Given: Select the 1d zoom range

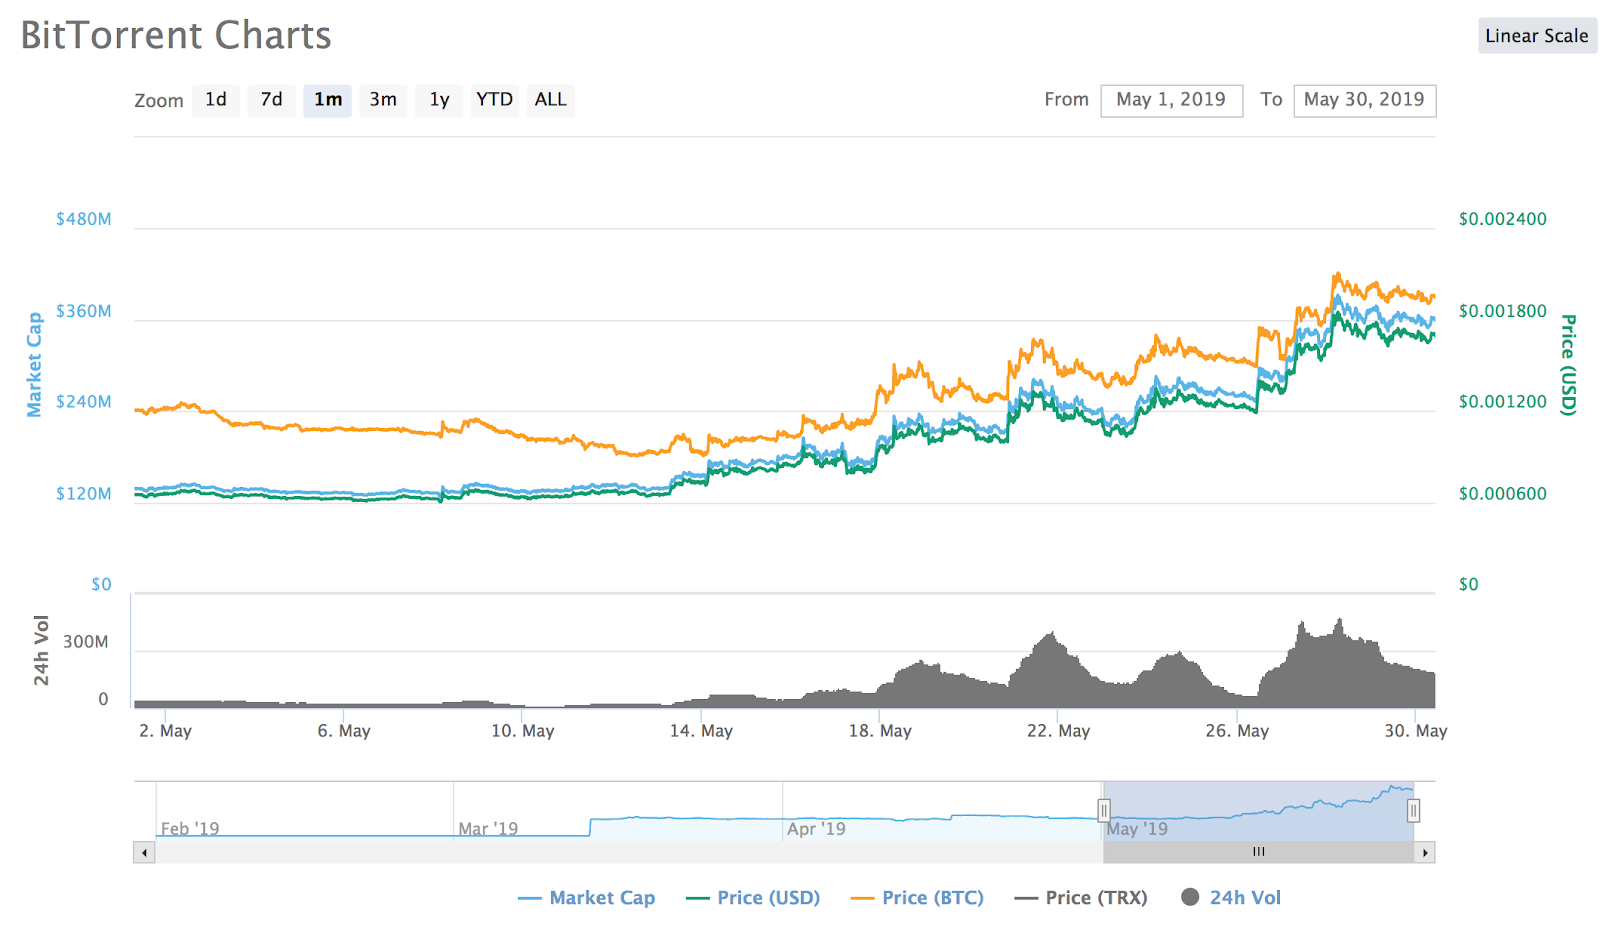Looking at the screenshot, I should [x=216, y=100].
